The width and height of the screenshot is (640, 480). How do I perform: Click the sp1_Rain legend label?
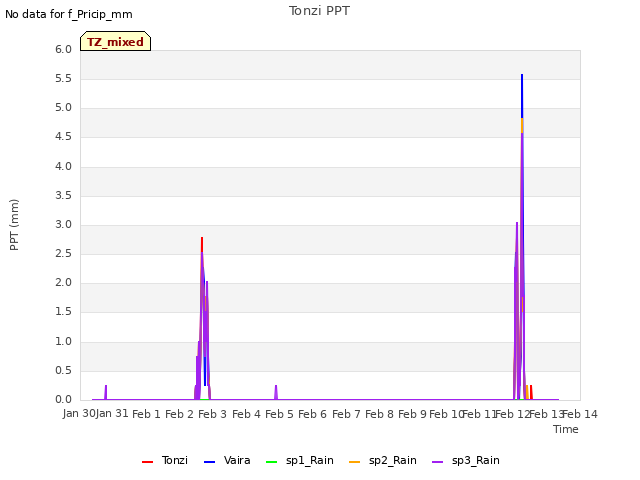point(310,460)
